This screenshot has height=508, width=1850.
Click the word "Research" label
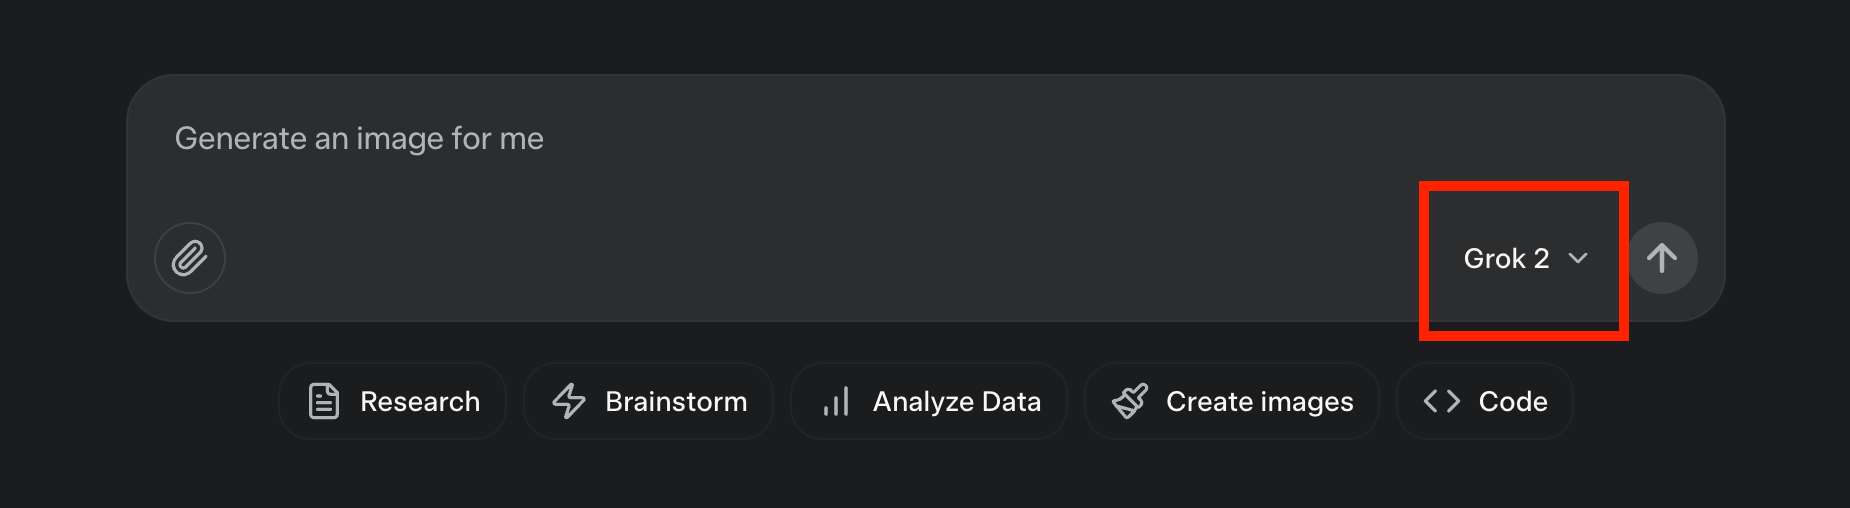click(x=420, y=401)
